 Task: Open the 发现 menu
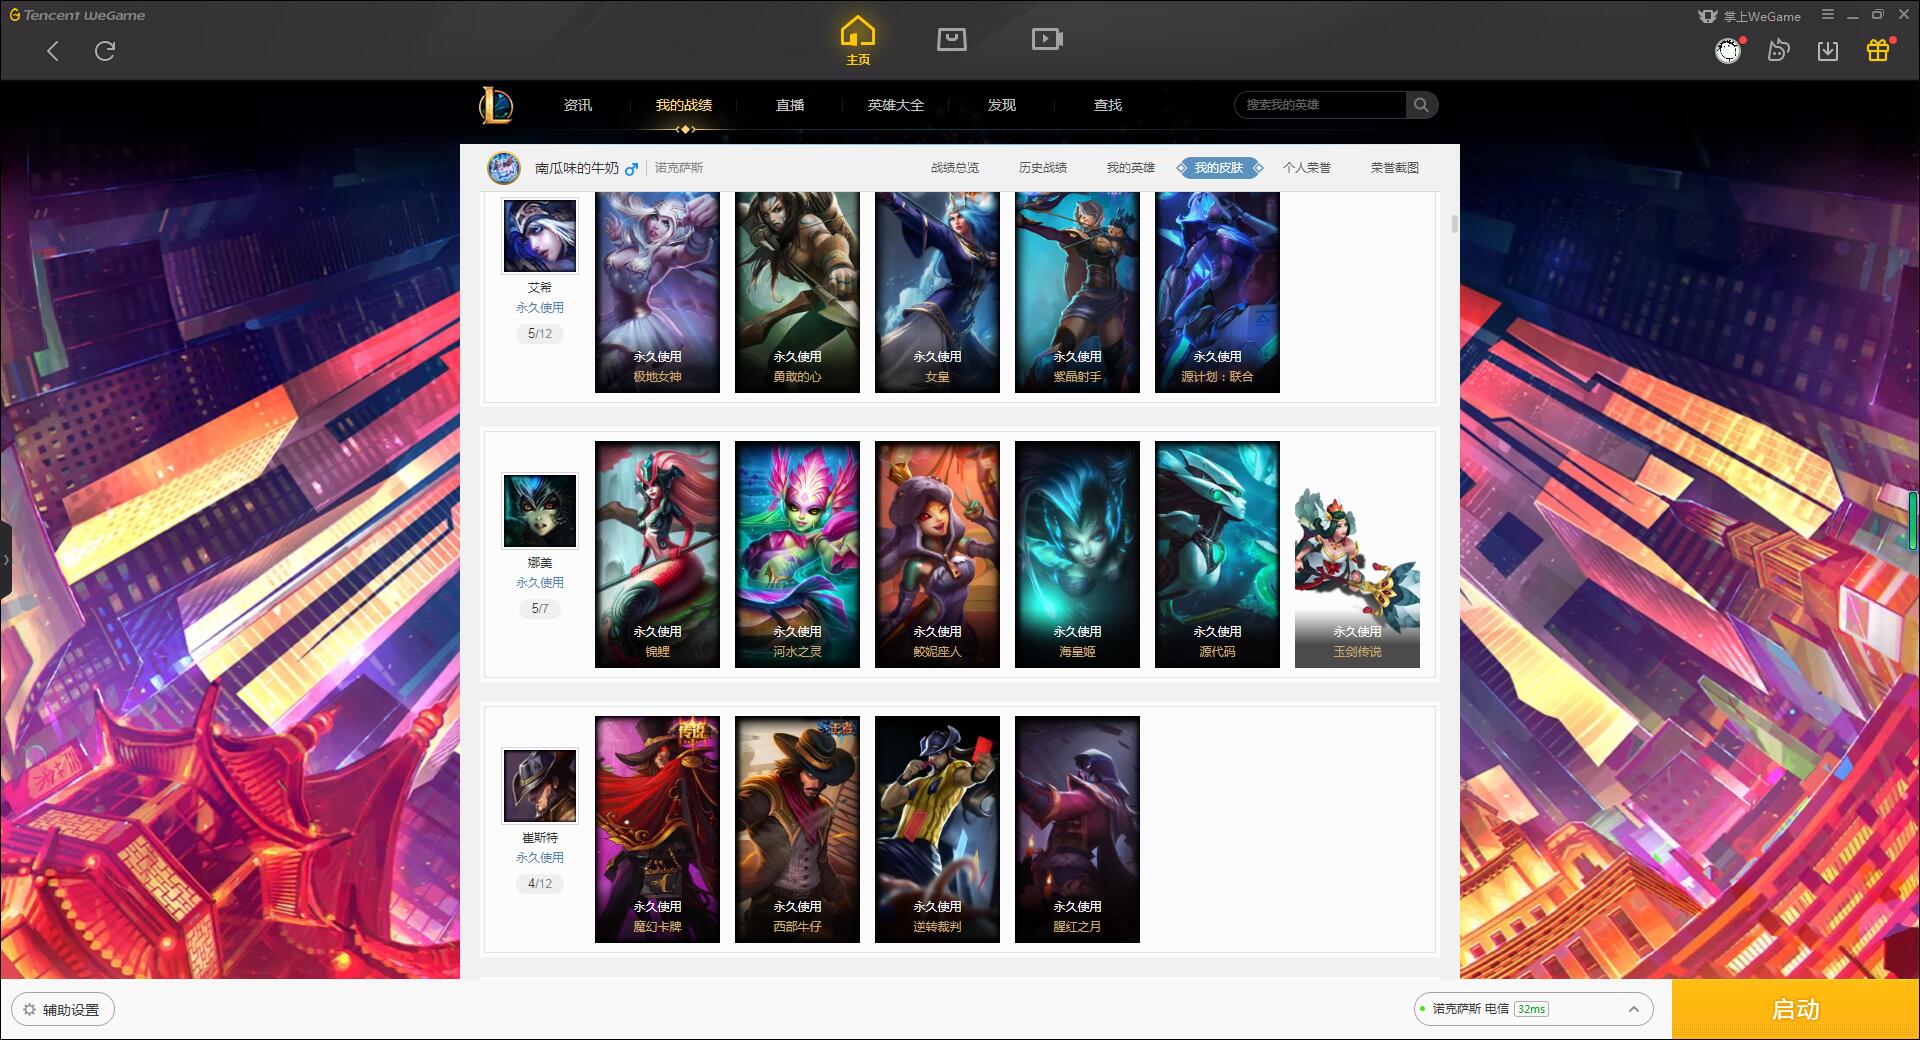pyautogui.click(x=1002, y=105)
